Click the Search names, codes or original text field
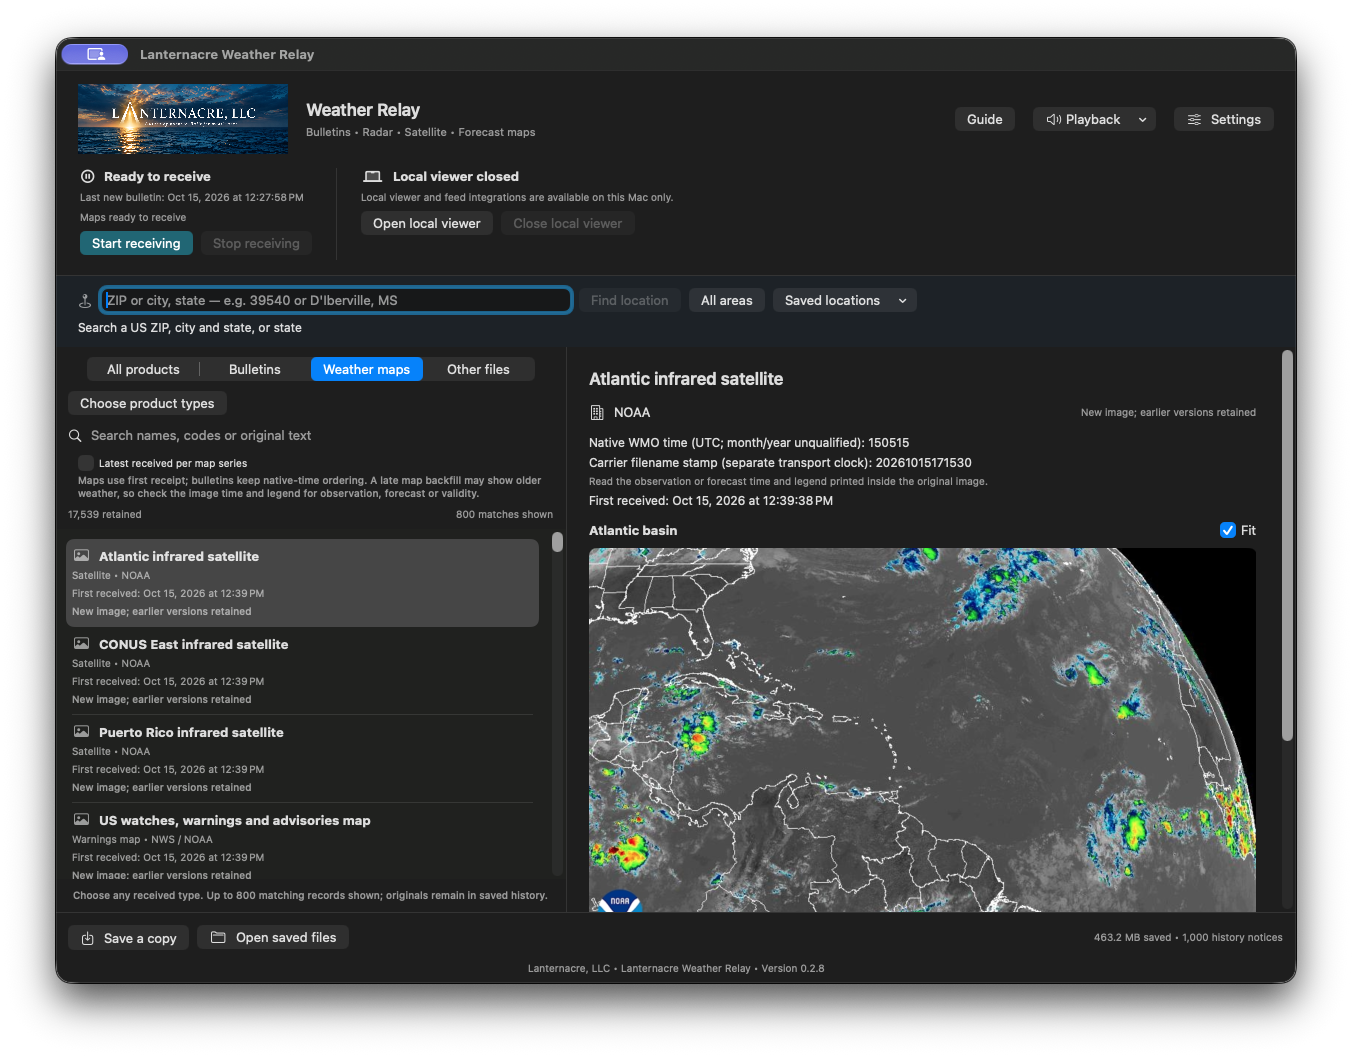Image resolution: width=1352 pixels, height=1057 pixels. [x=320, y=436]
